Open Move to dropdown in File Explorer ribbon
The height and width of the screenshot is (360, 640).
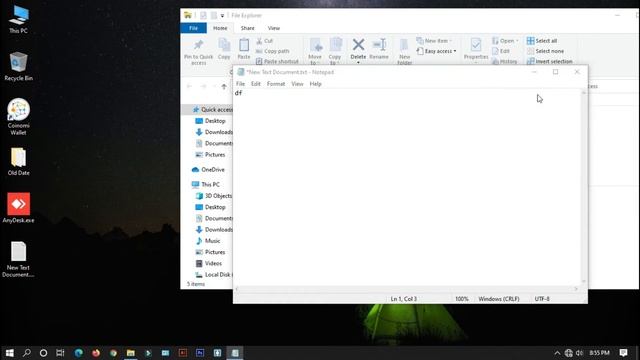point(315,51)
